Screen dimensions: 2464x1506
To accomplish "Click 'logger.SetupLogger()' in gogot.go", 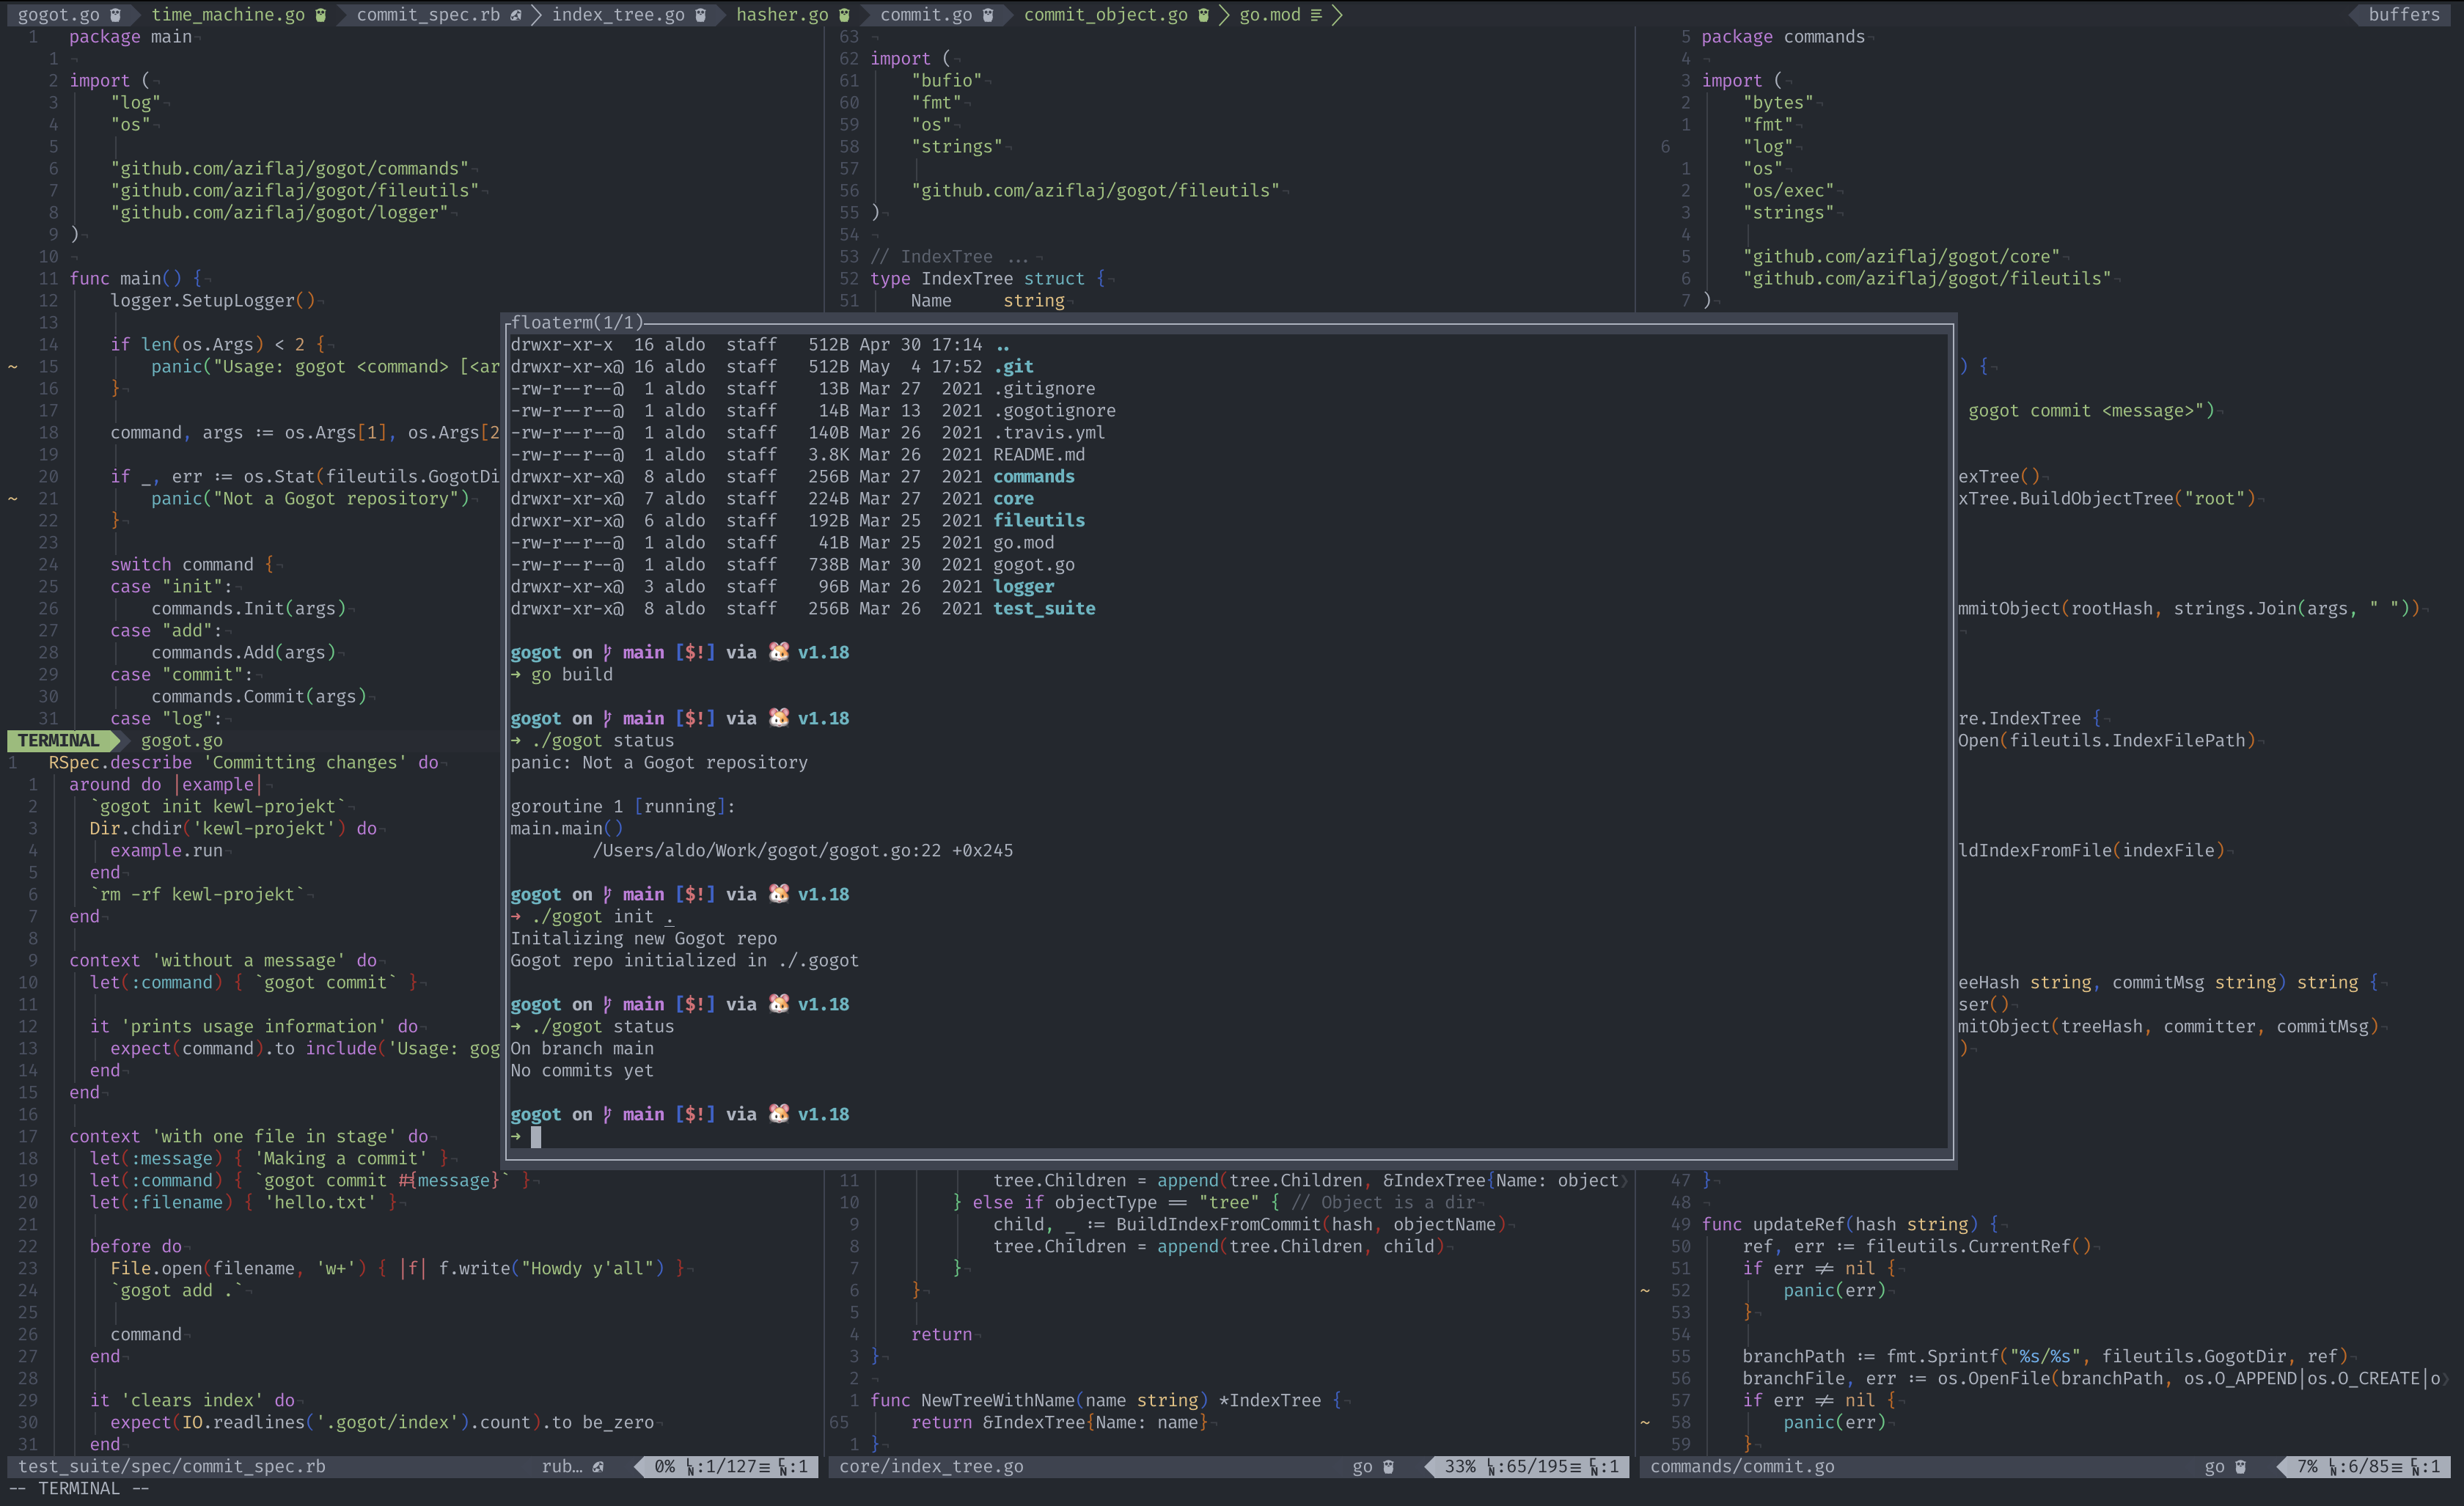I will click(213, 300).
